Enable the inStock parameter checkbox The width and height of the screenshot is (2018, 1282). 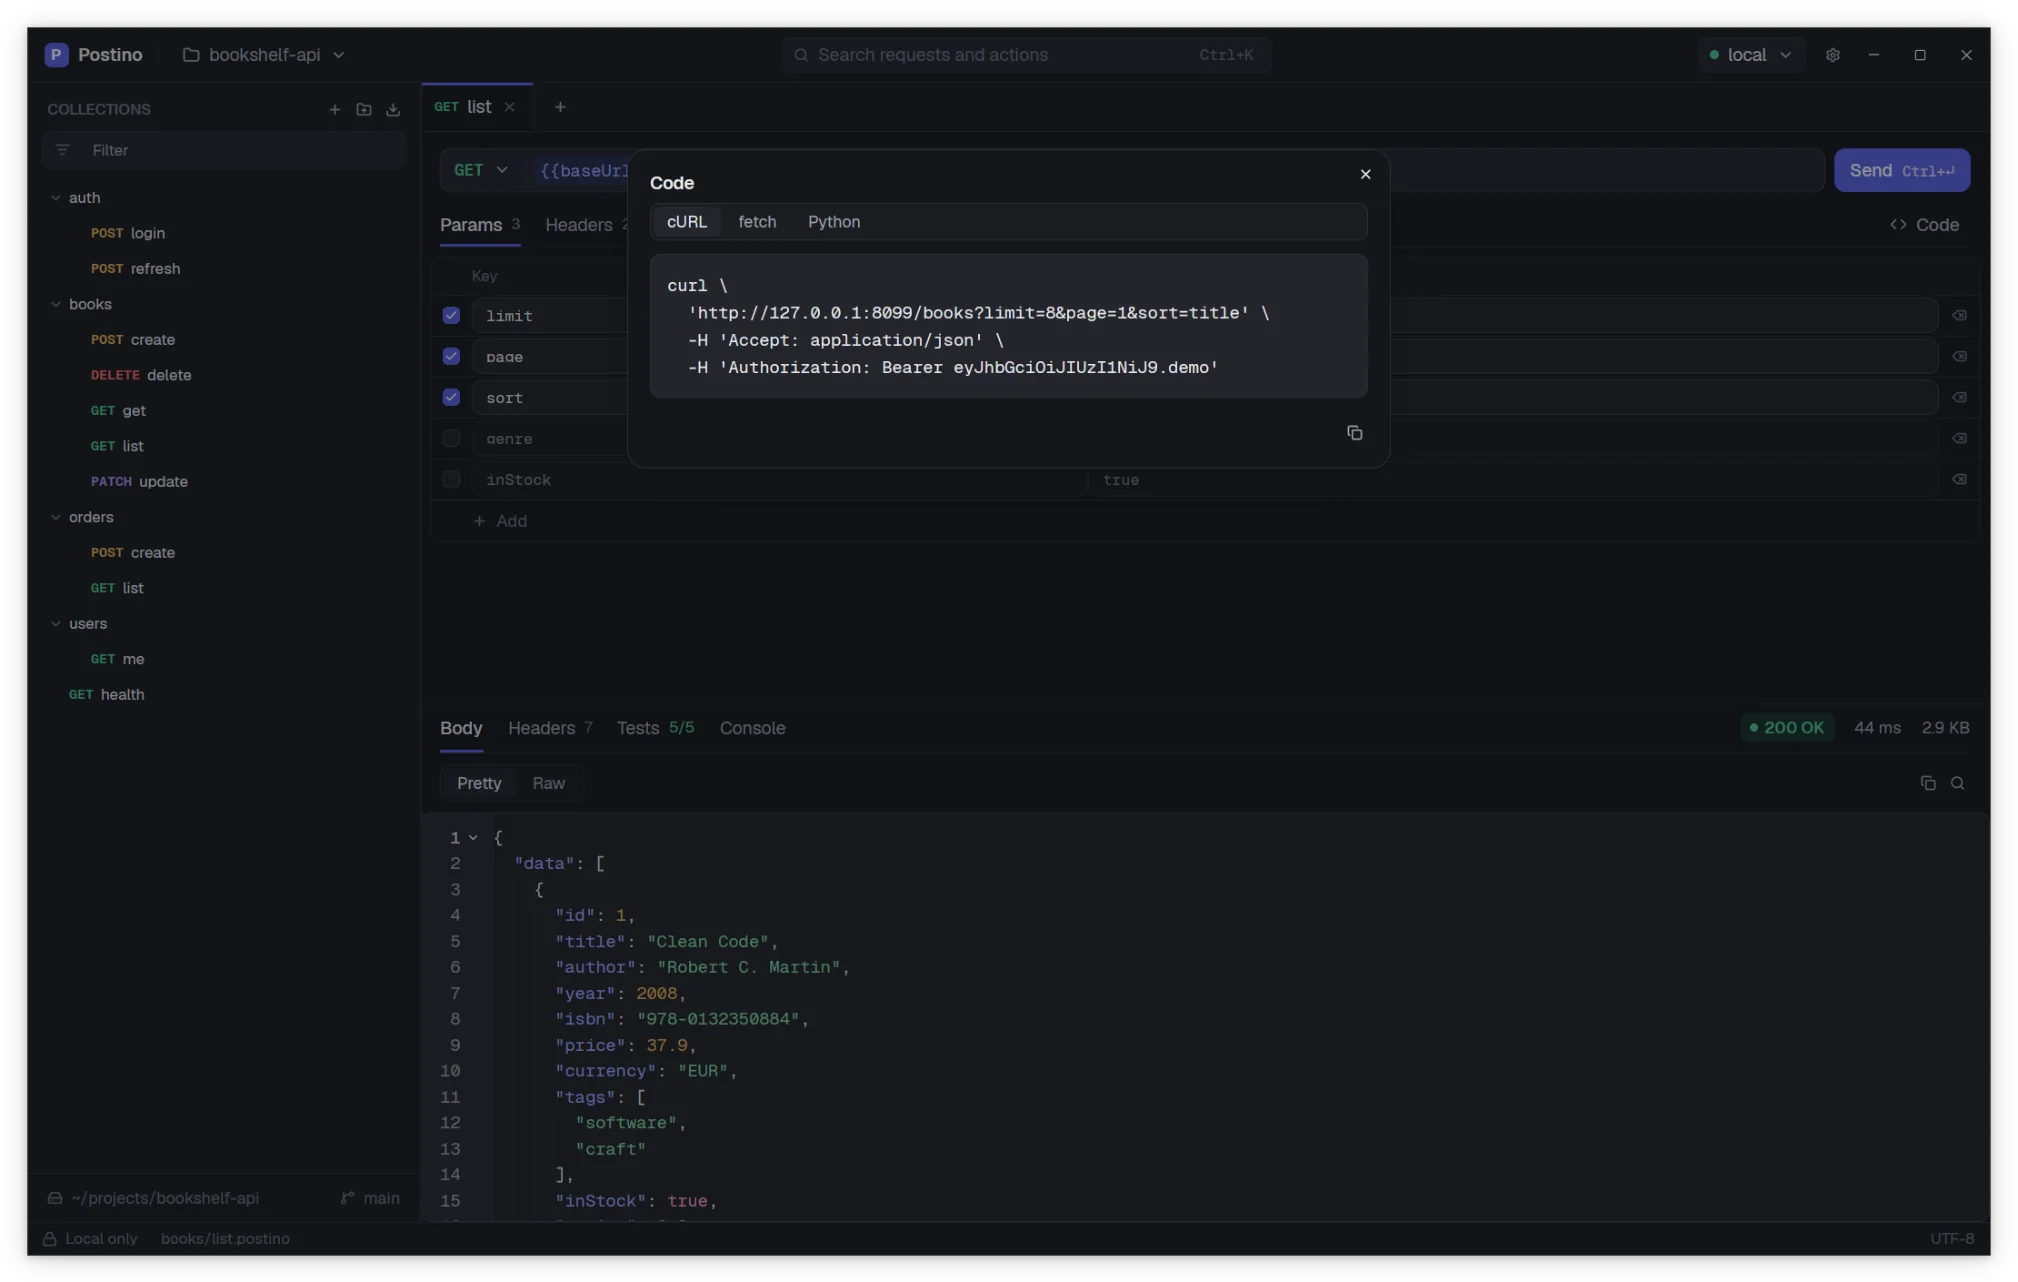pos(451,479)
